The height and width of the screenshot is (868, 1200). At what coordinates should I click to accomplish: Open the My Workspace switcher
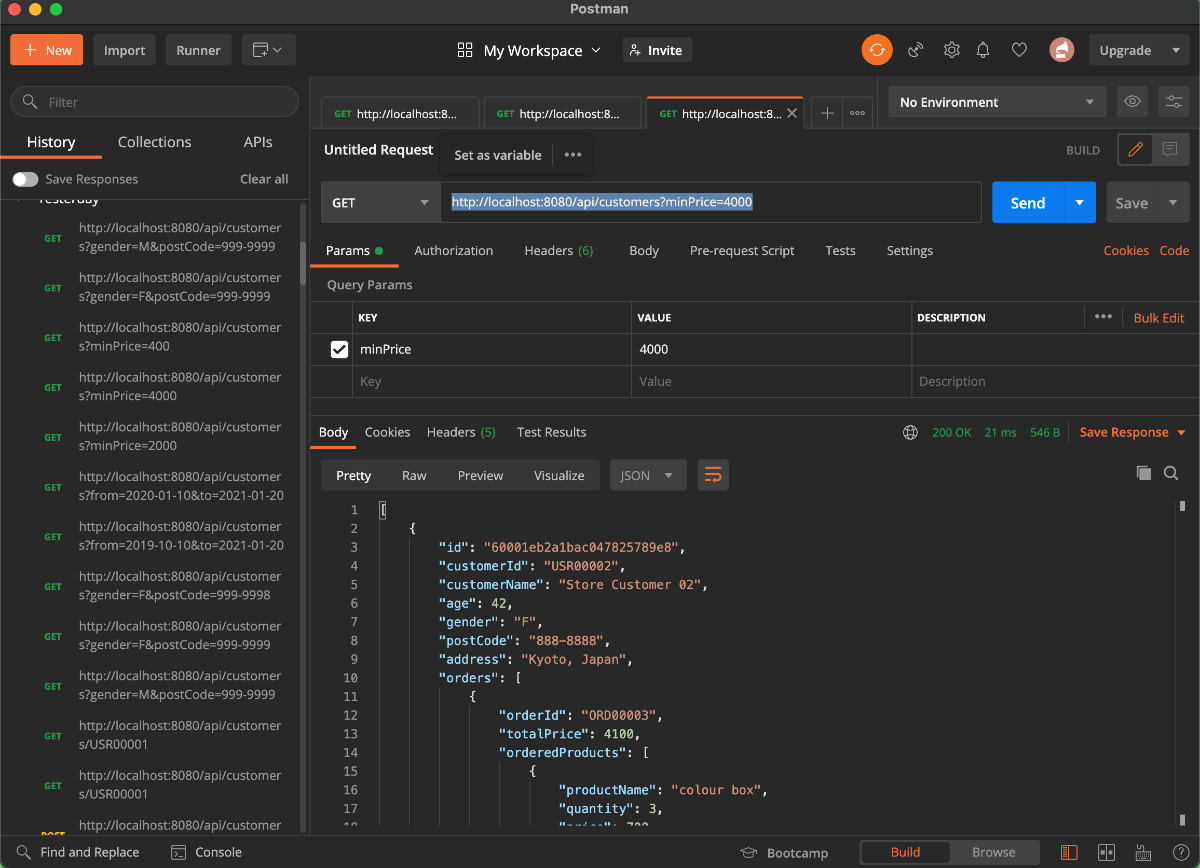coord(542,50)
